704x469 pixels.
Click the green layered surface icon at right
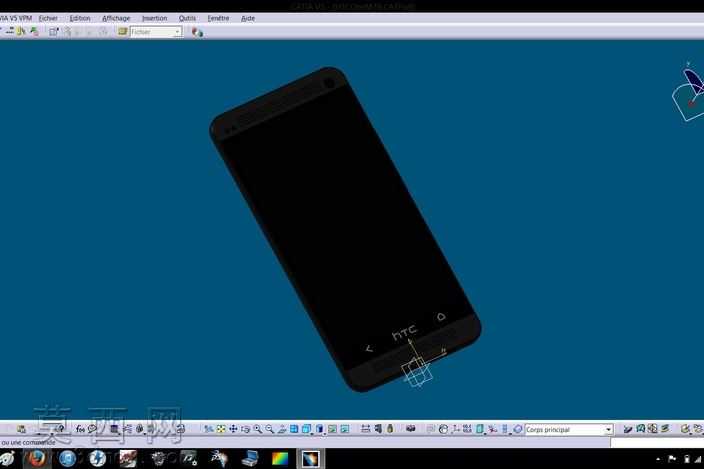pos(665,429)
